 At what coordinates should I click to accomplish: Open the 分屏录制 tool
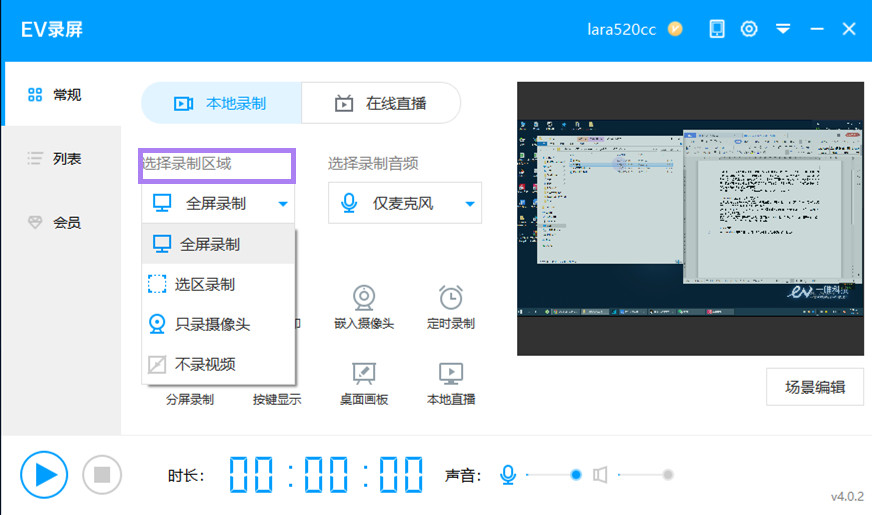point(190,399)
